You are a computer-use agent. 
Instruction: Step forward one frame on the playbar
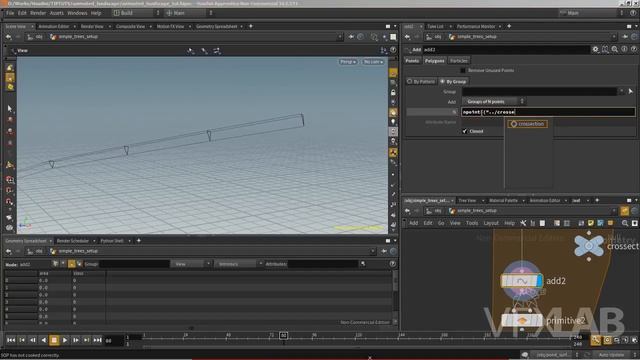click(76, 340)
